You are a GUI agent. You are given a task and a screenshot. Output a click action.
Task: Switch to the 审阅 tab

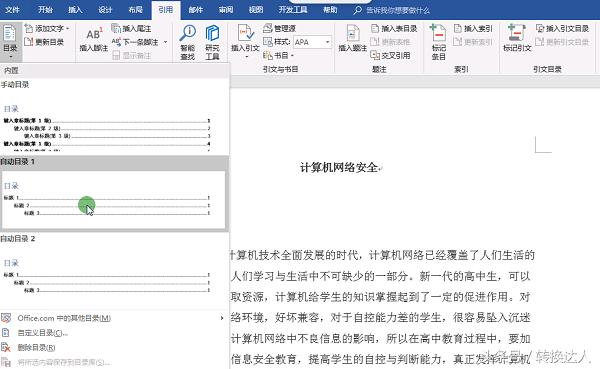pyautogui.click(x=226, y=10)
